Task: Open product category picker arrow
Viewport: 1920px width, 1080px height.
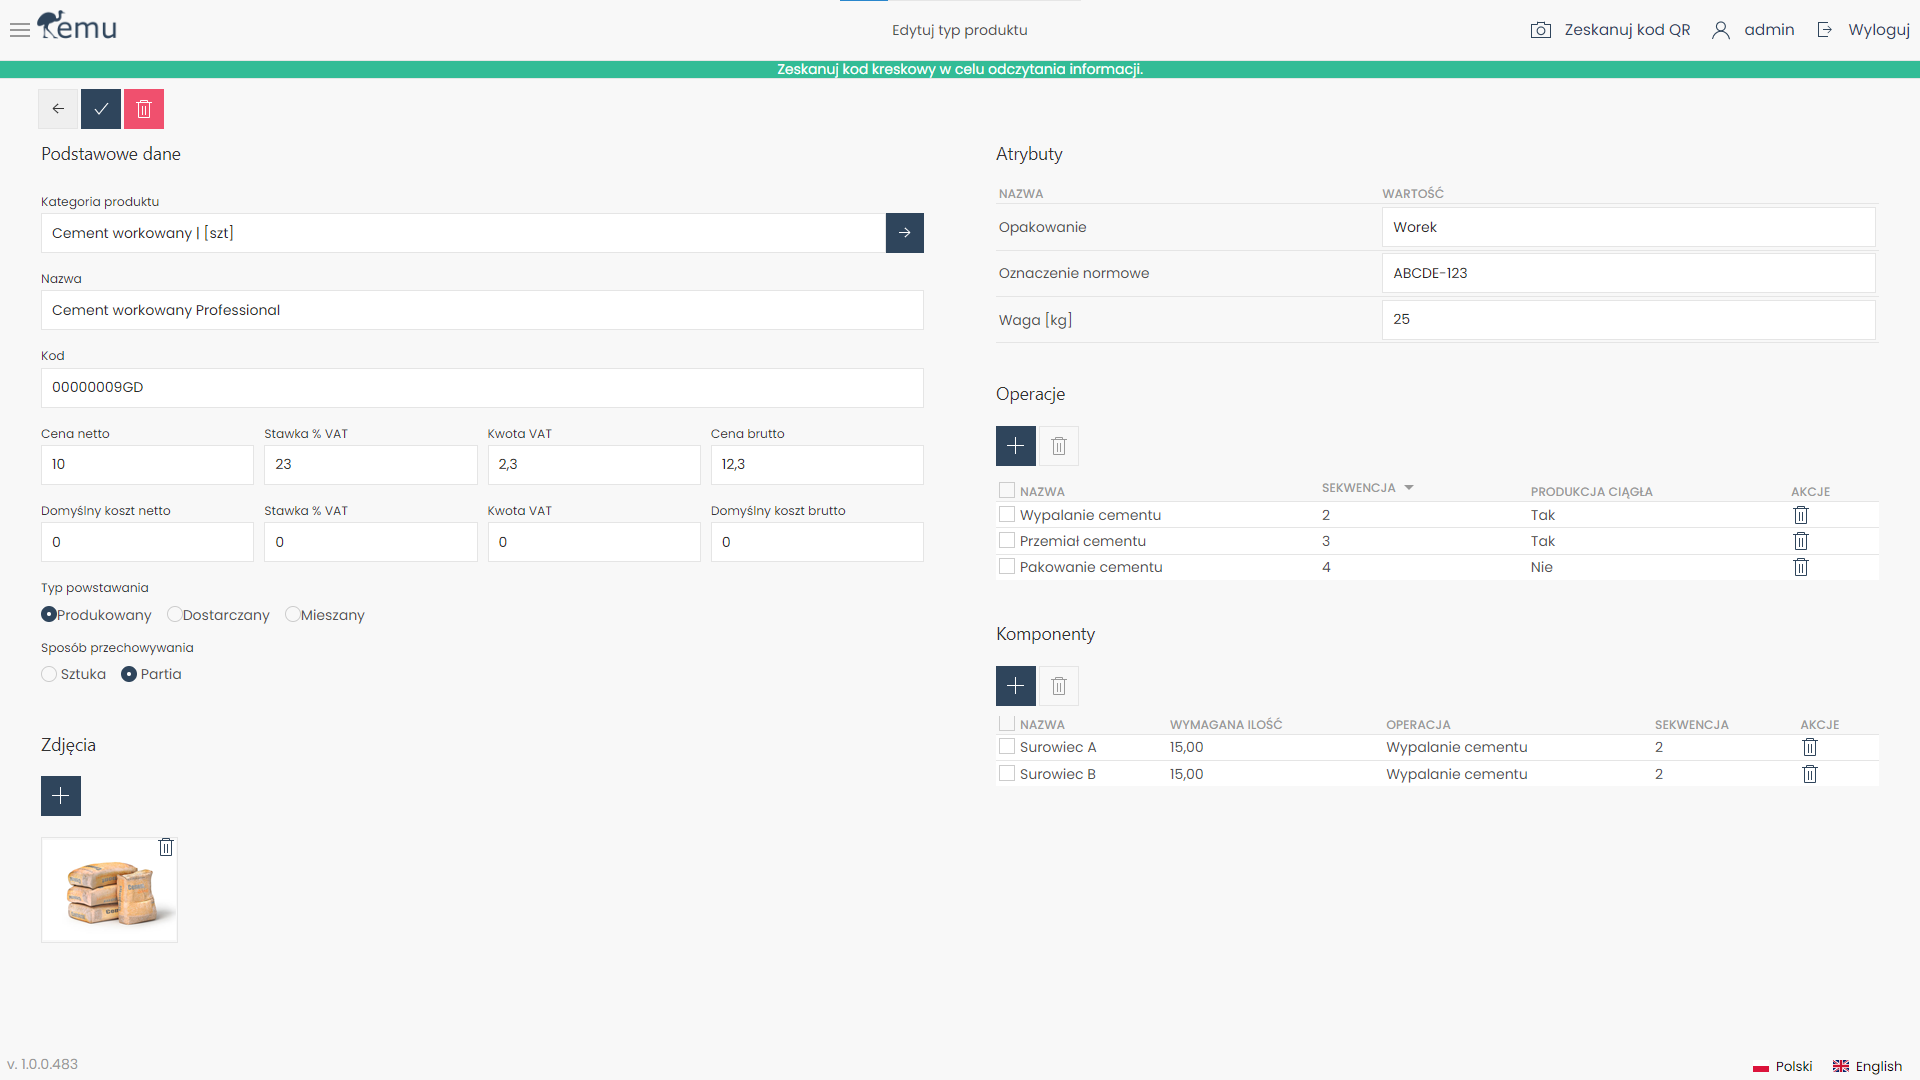Action: 904,233
